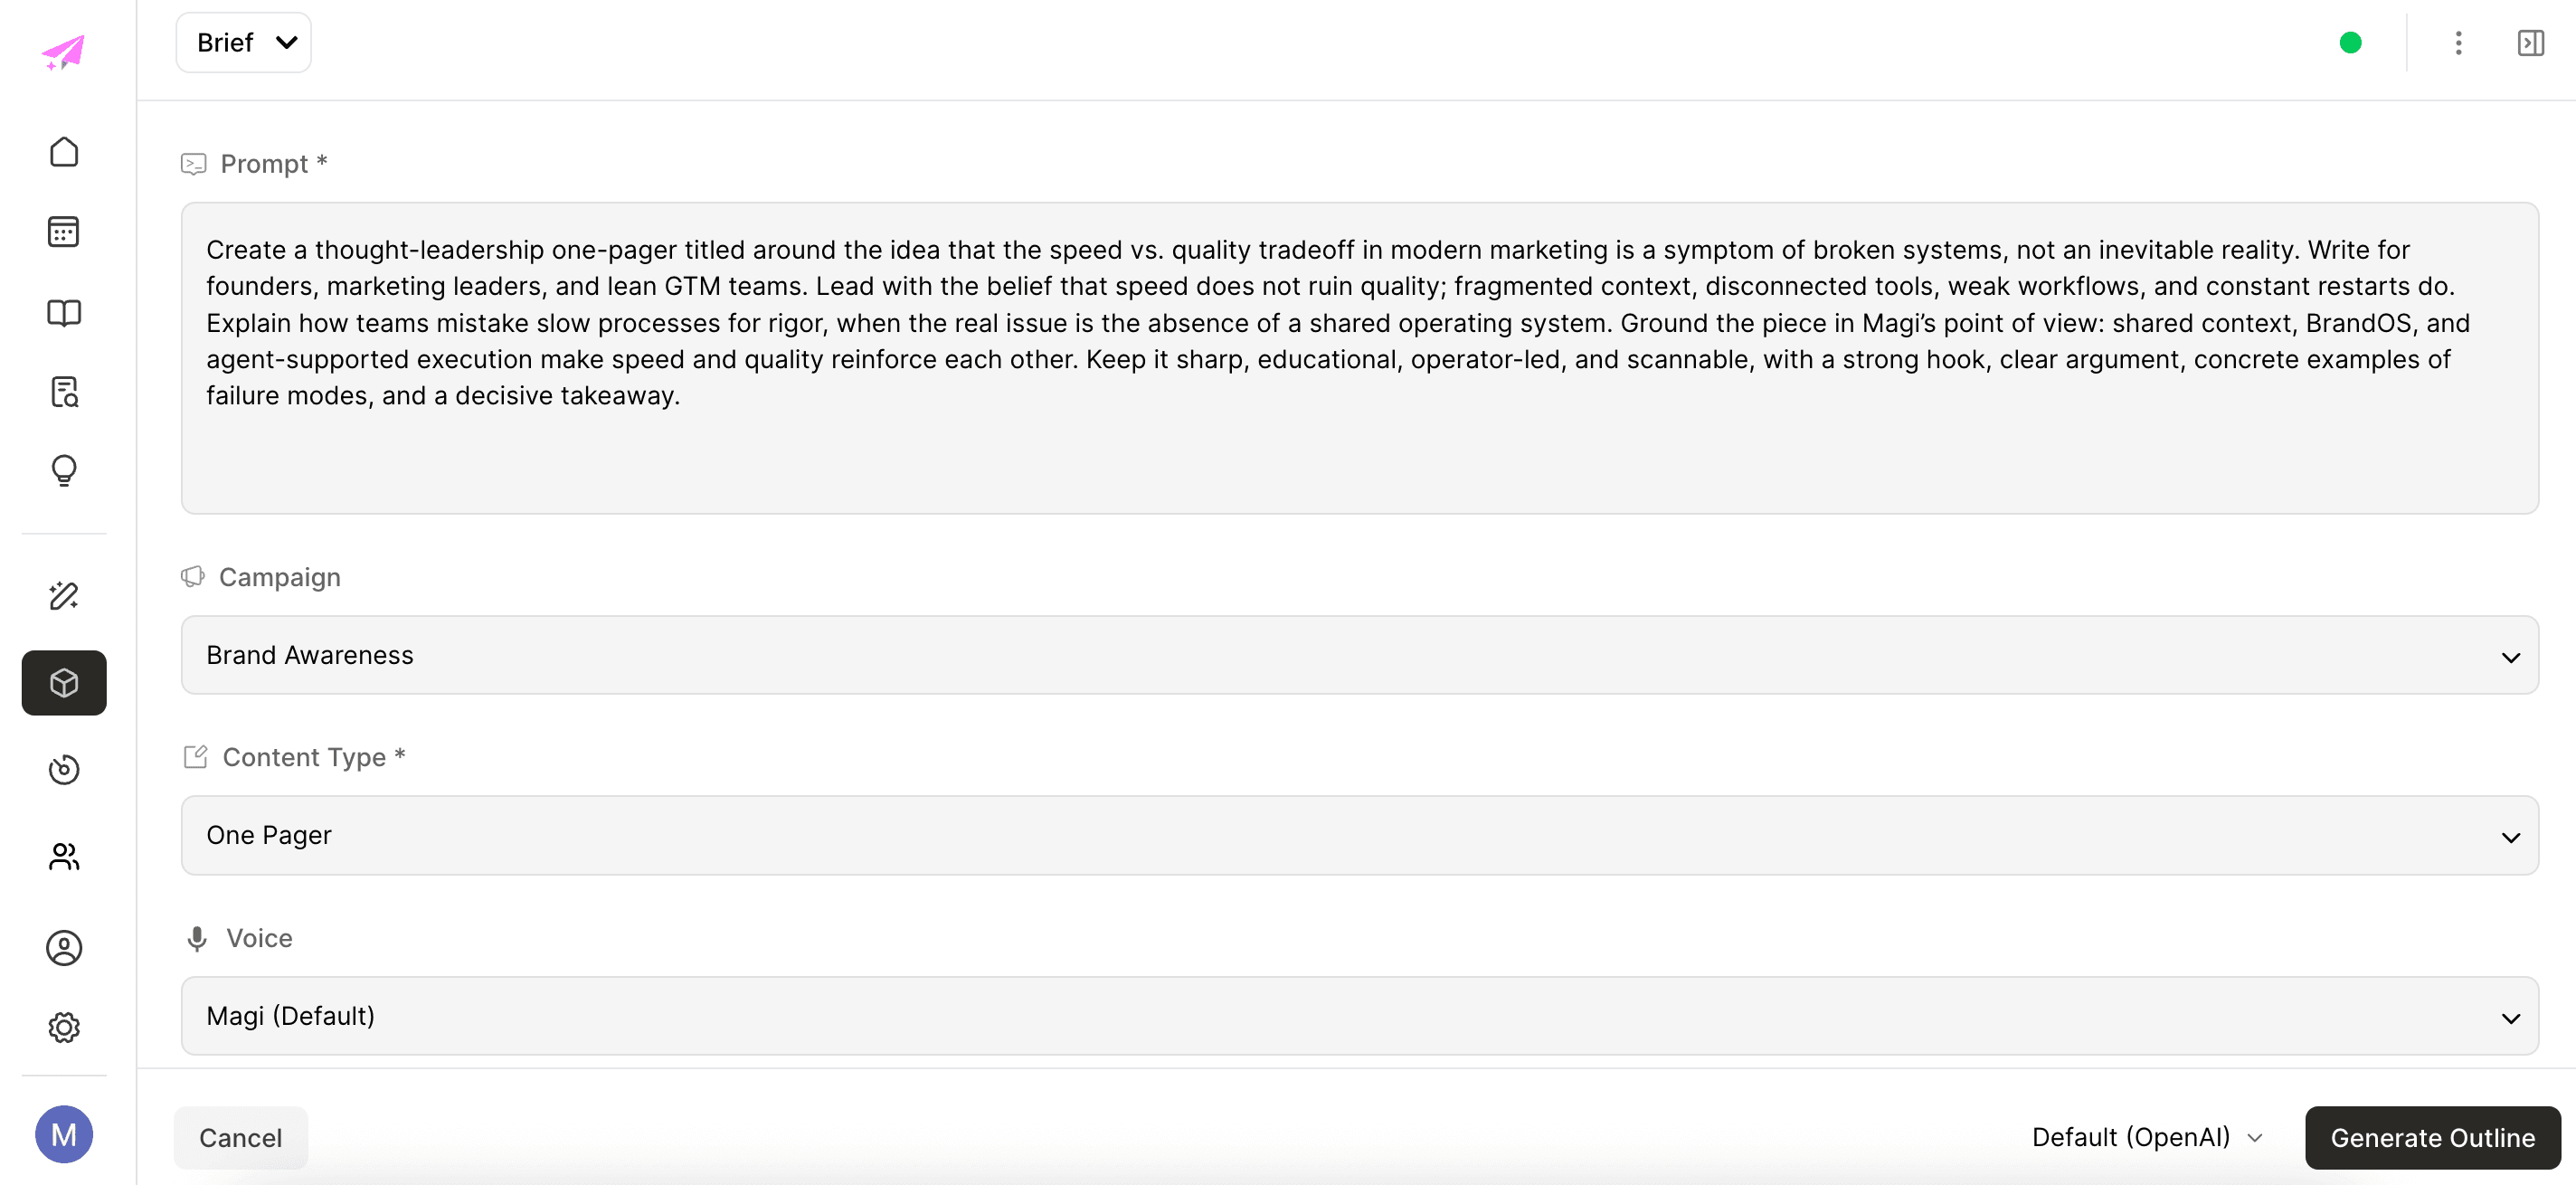The height and width of the screenshot is (1185, 2576).
Task: Toggle the right side panel icon
Action: [x=2530, y=43]
